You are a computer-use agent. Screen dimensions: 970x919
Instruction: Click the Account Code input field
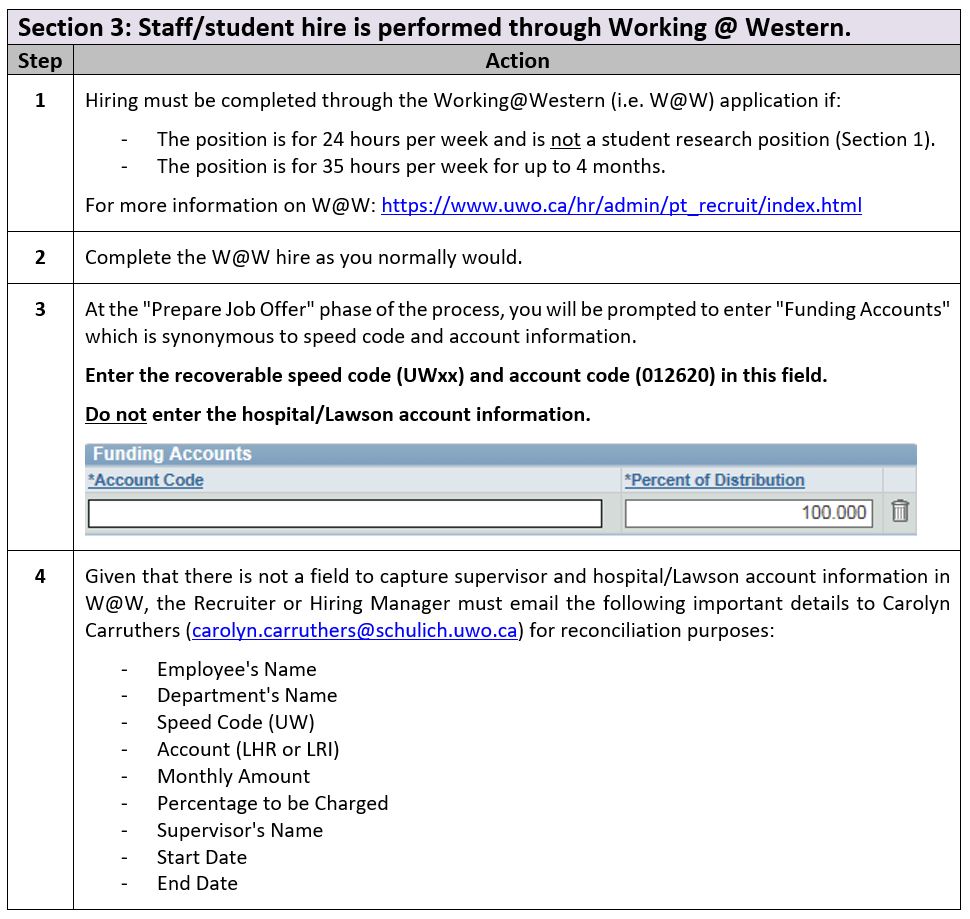(x=345, y=513)
